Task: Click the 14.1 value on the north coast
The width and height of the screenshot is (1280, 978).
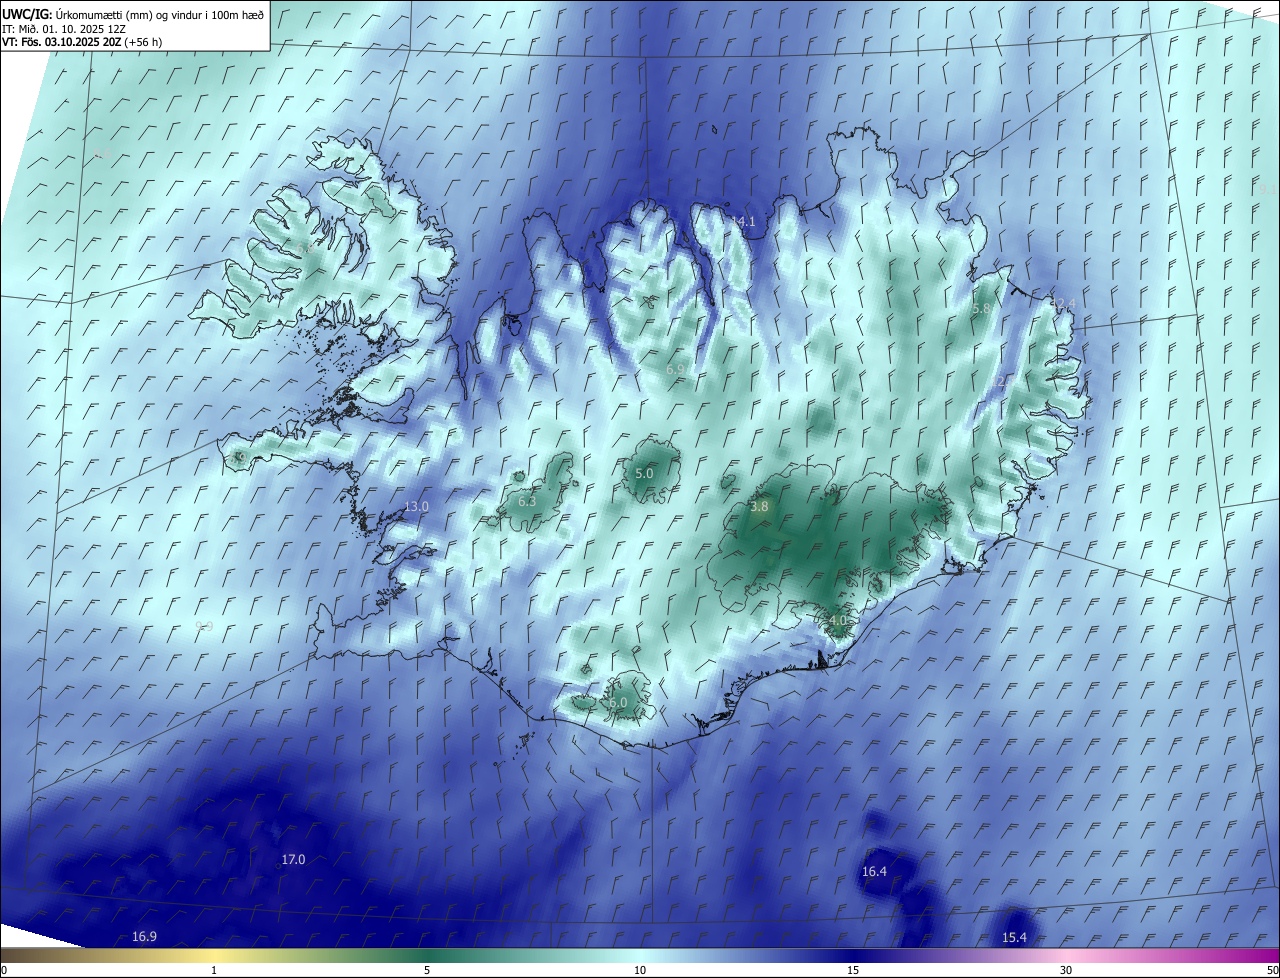Action: click(x=743, y=221)
